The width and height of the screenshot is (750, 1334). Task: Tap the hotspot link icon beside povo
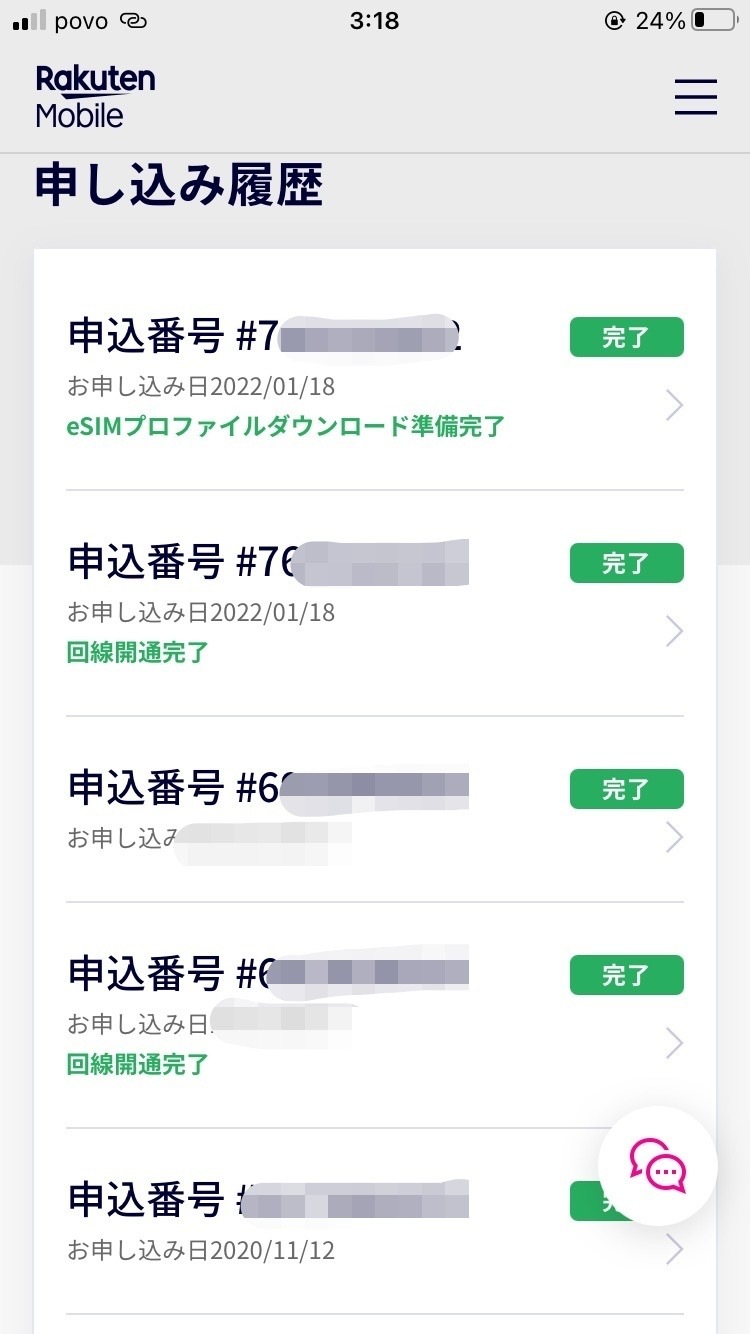point(132,21)
